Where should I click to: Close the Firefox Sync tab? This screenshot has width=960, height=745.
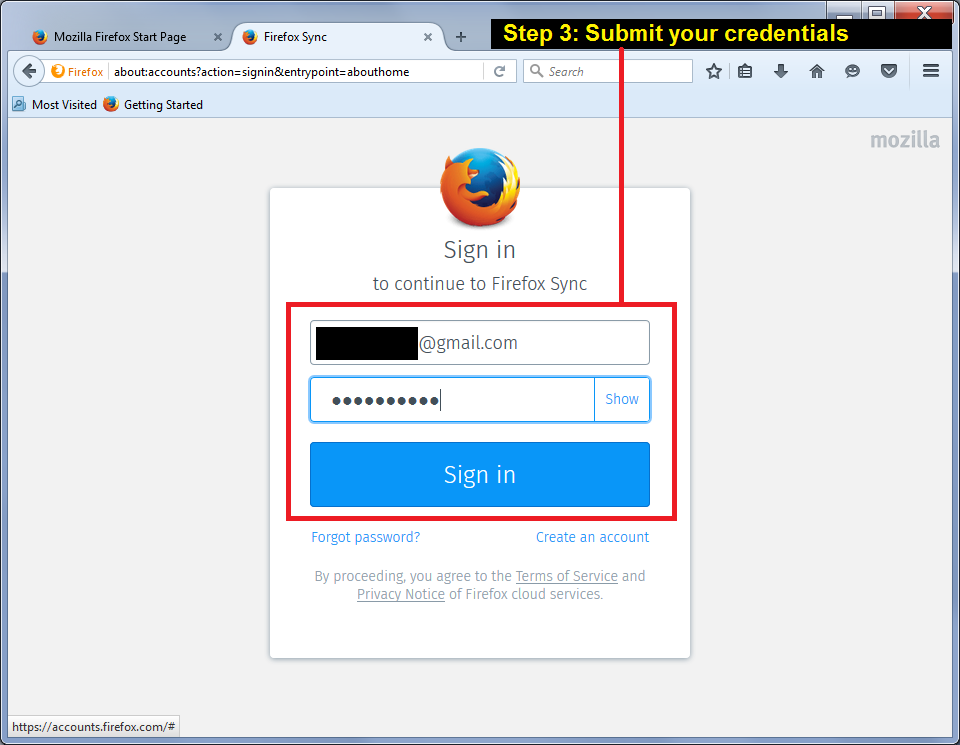(428, 37)
